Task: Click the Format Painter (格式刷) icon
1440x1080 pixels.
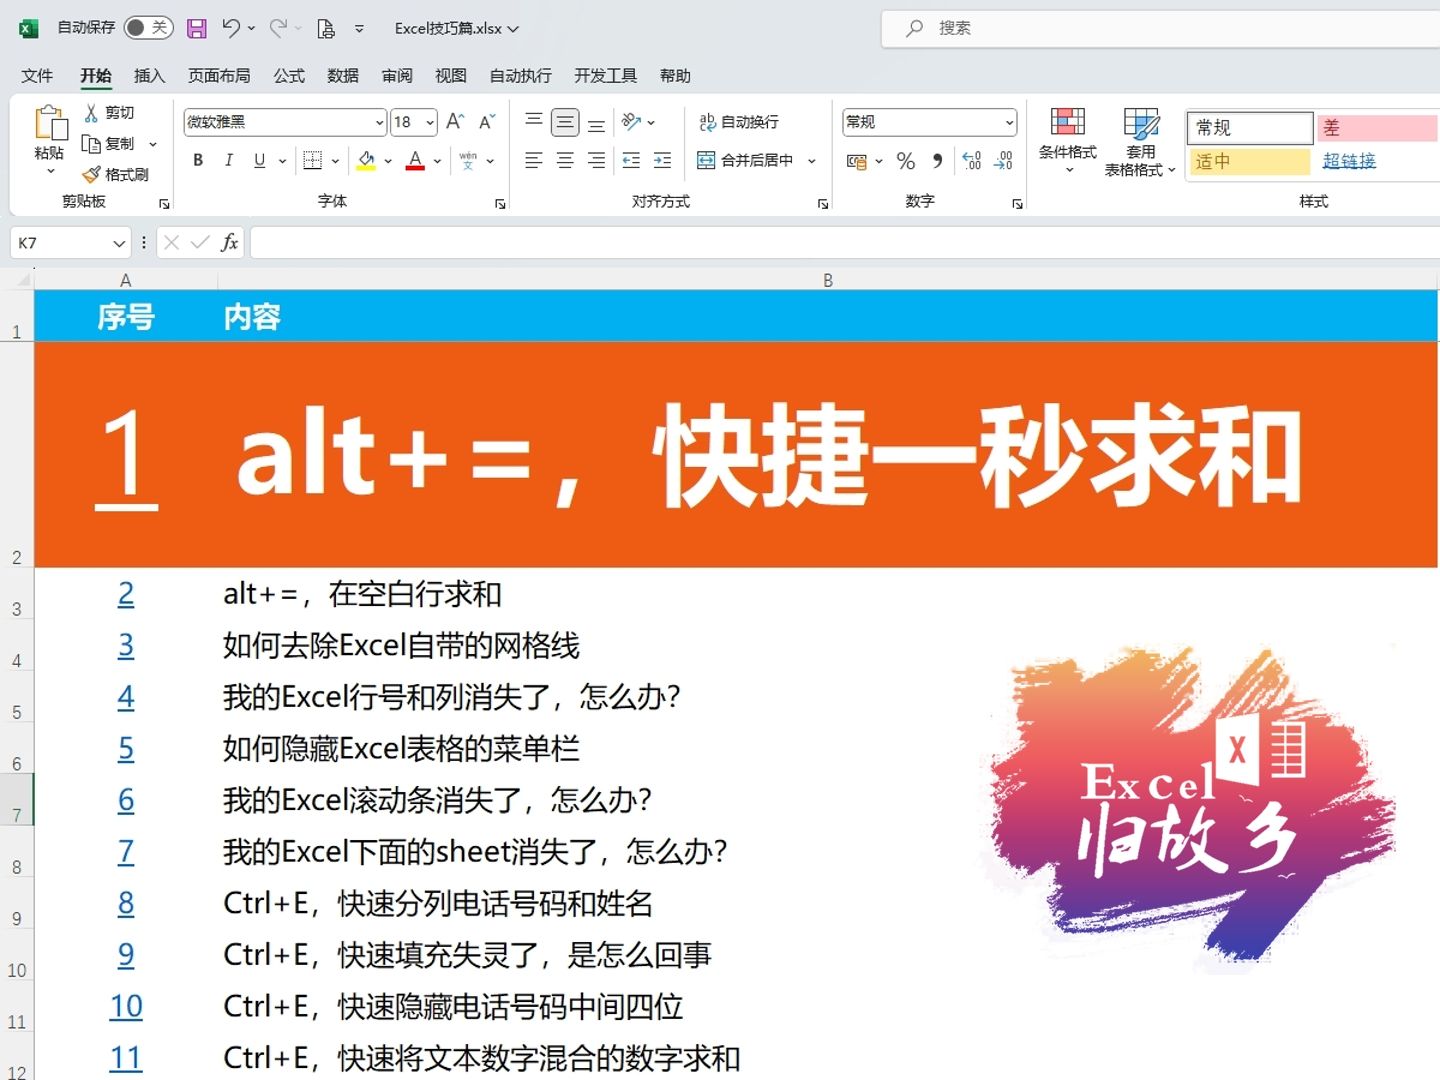Action: 91,175
